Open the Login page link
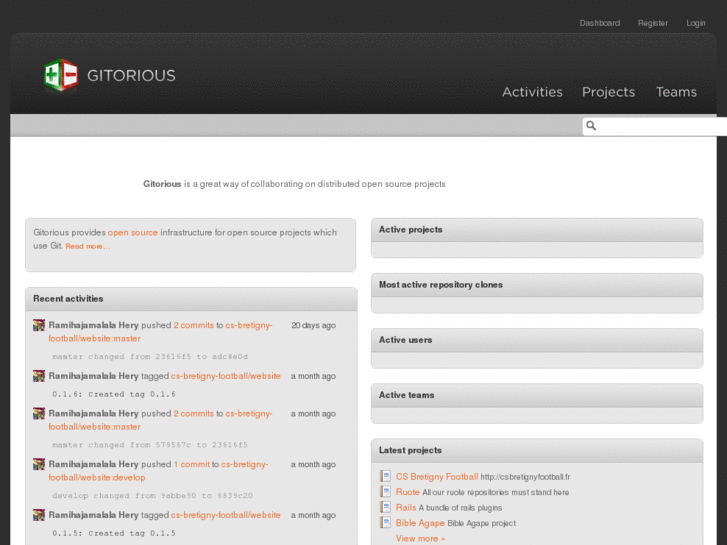The width and height of the screenshot is (727, 545). pos(695,23)
